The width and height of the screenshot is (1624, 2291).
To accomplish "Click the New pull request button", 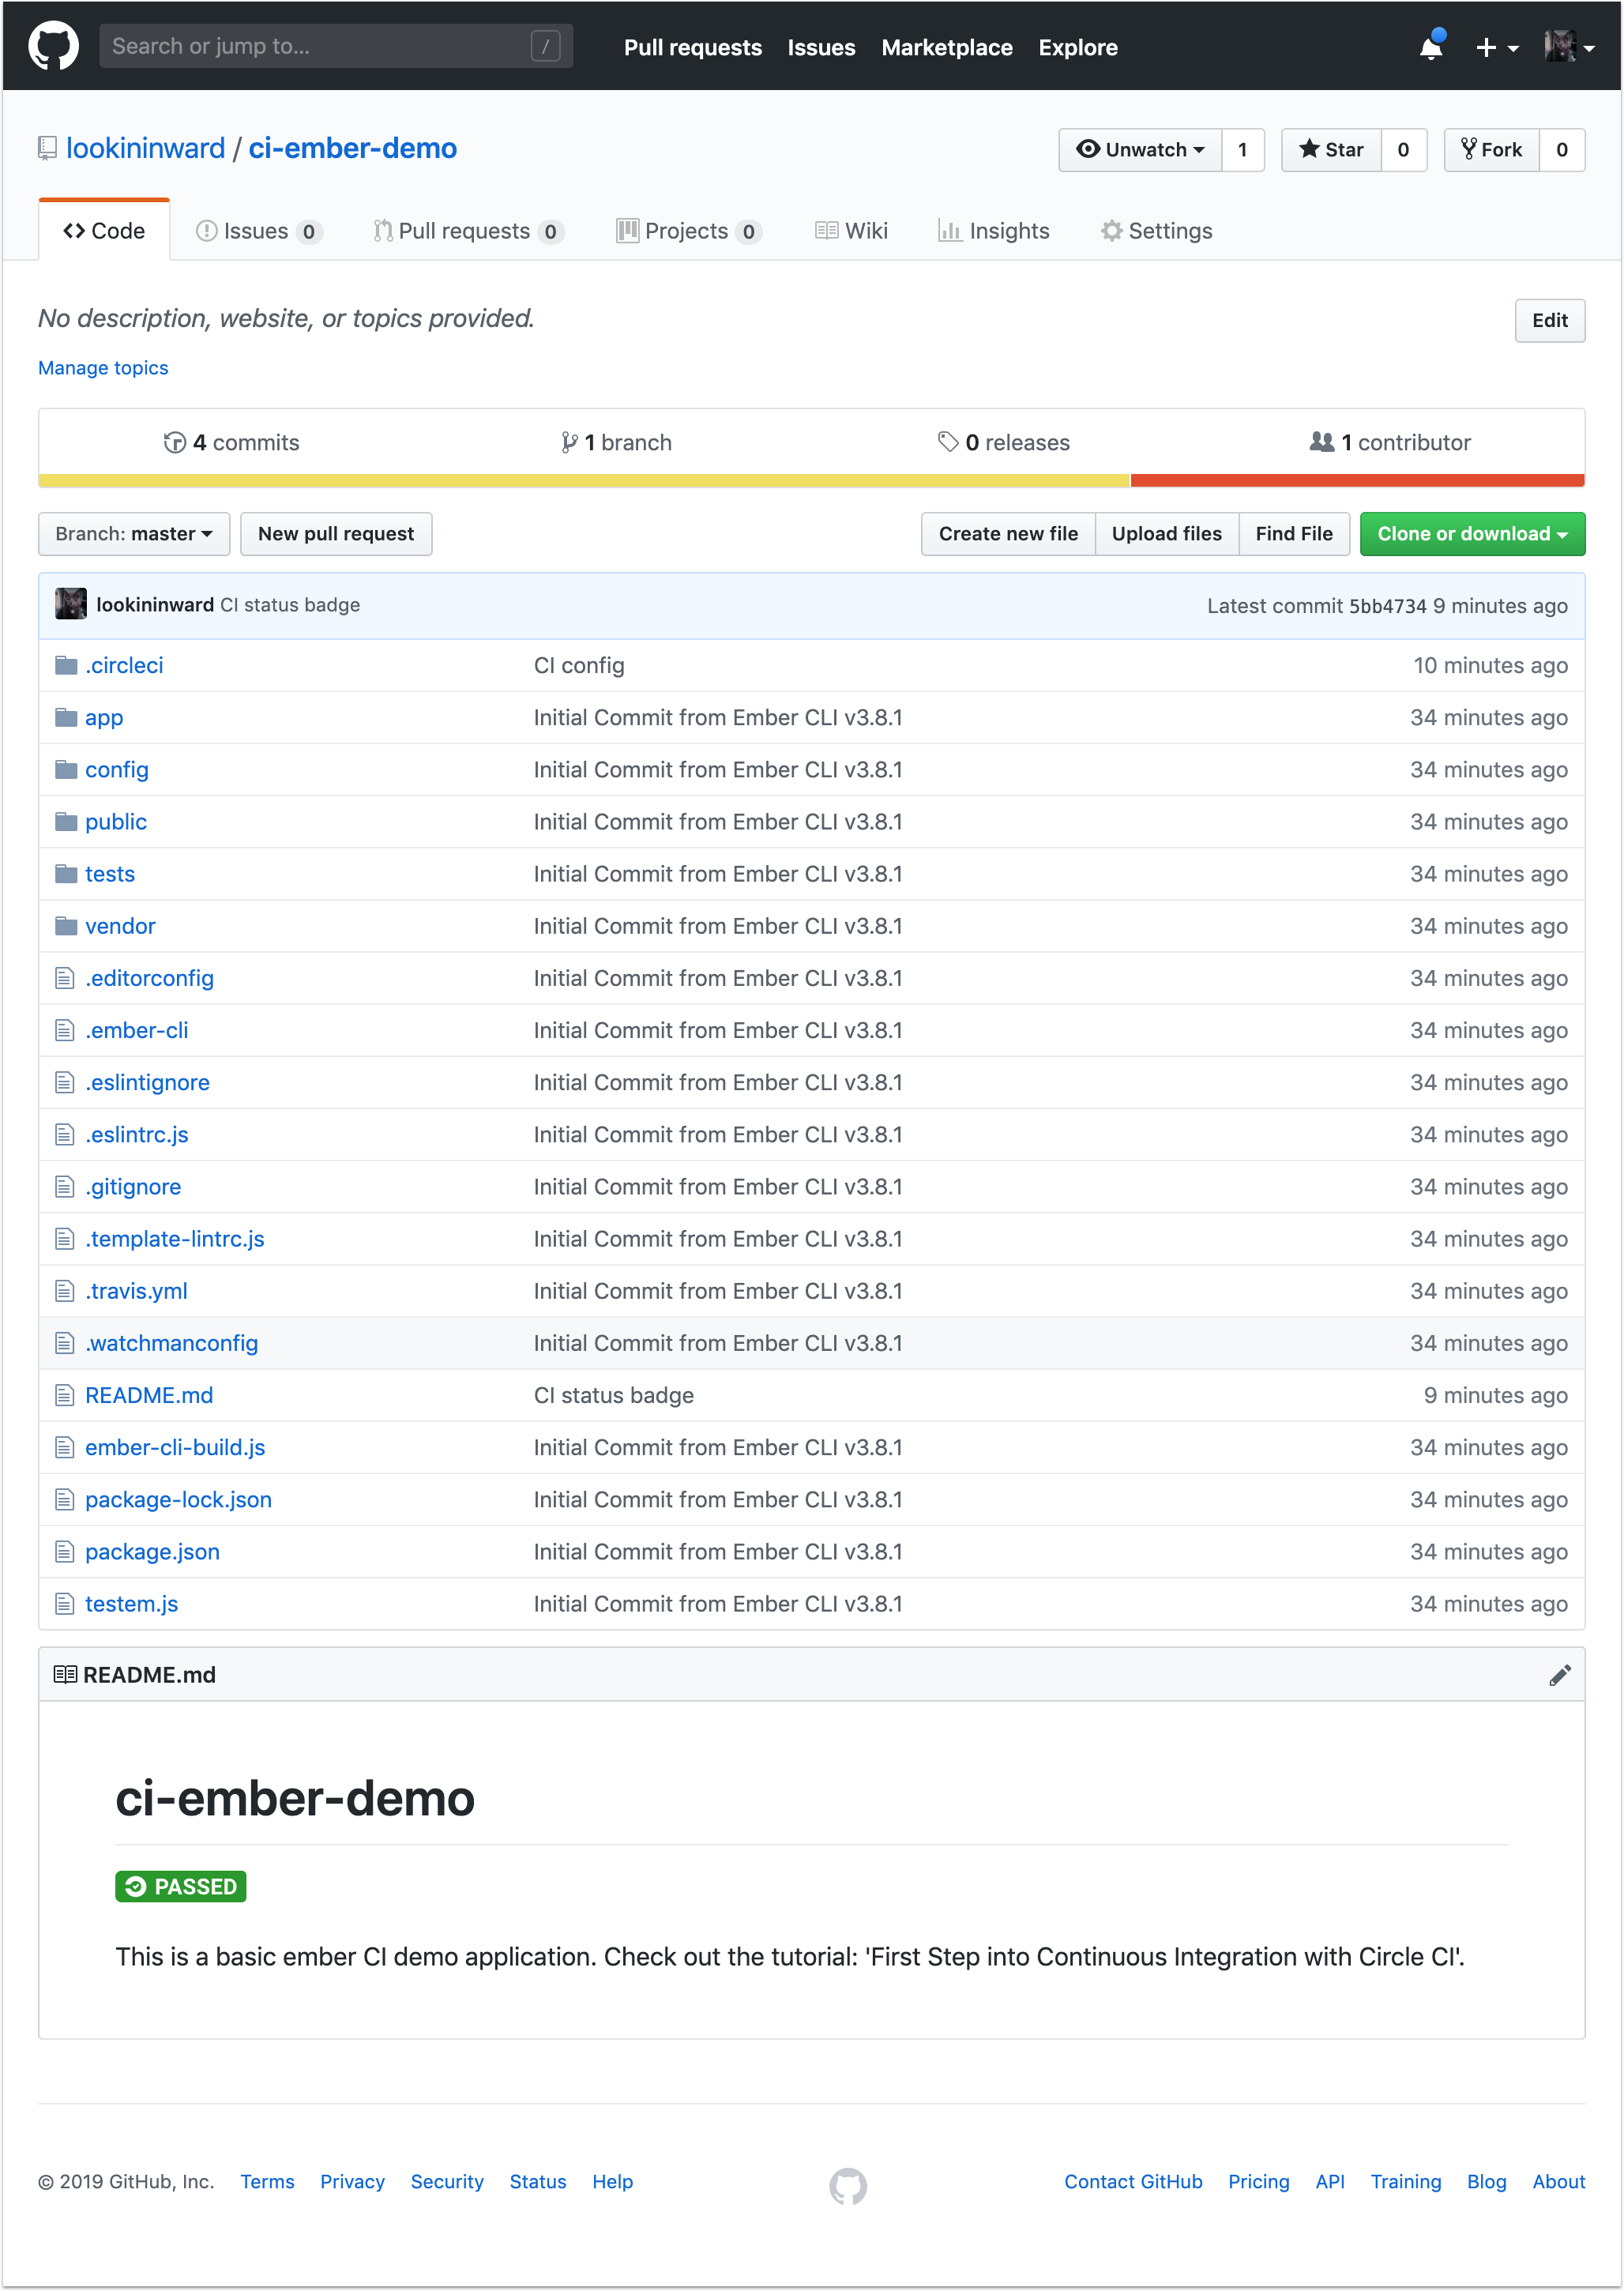I will (336, 533).
